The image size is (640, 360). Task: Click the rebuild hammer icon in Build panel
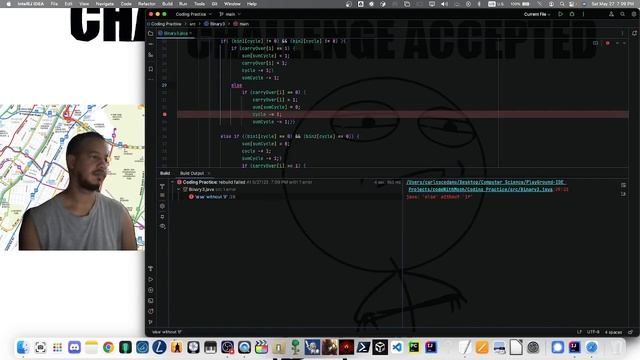(x=162, y=187)
